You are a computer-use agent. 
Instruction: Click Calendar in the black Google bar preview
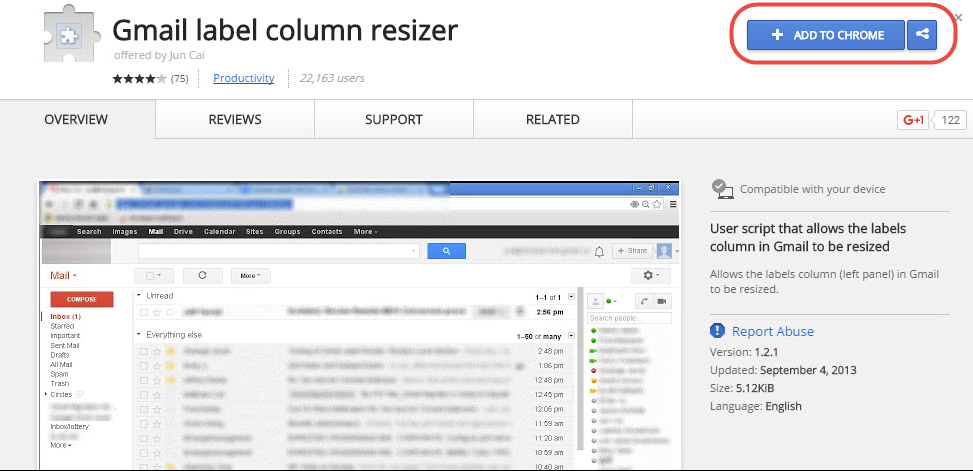[220, 231]
